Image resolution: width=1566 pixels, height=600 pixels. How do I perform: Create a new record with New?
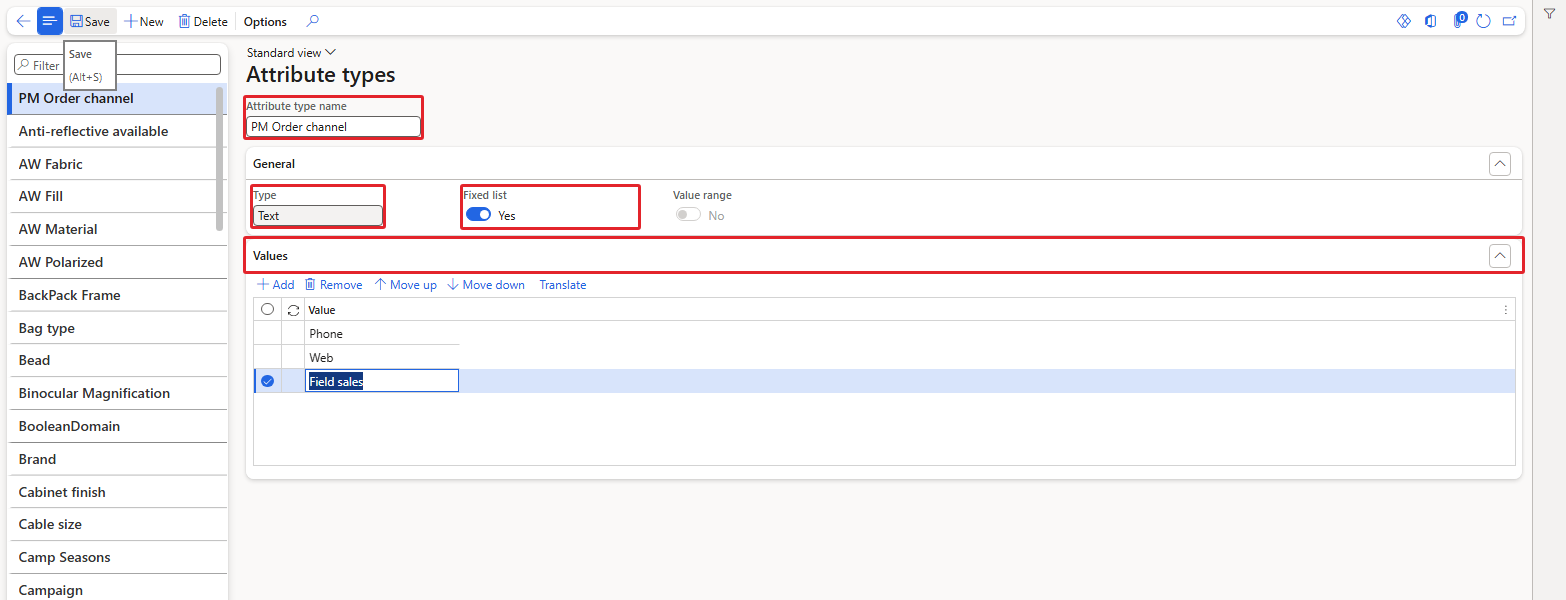click(144, 21)
